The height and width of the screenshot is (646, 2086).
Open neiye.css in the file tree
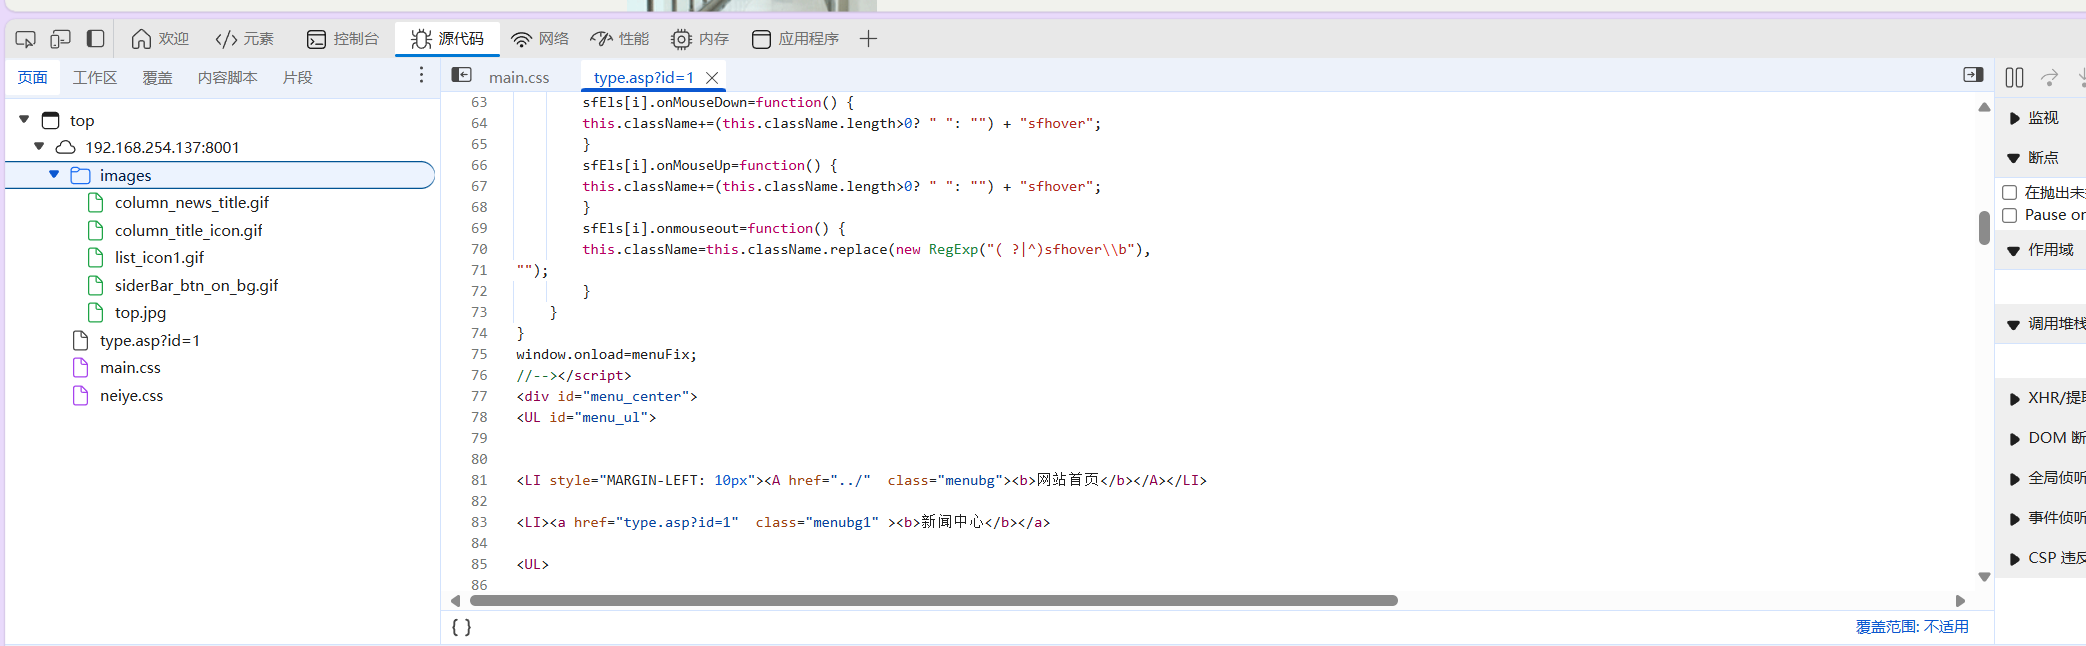pyautogui.click(x=131, y=395)
